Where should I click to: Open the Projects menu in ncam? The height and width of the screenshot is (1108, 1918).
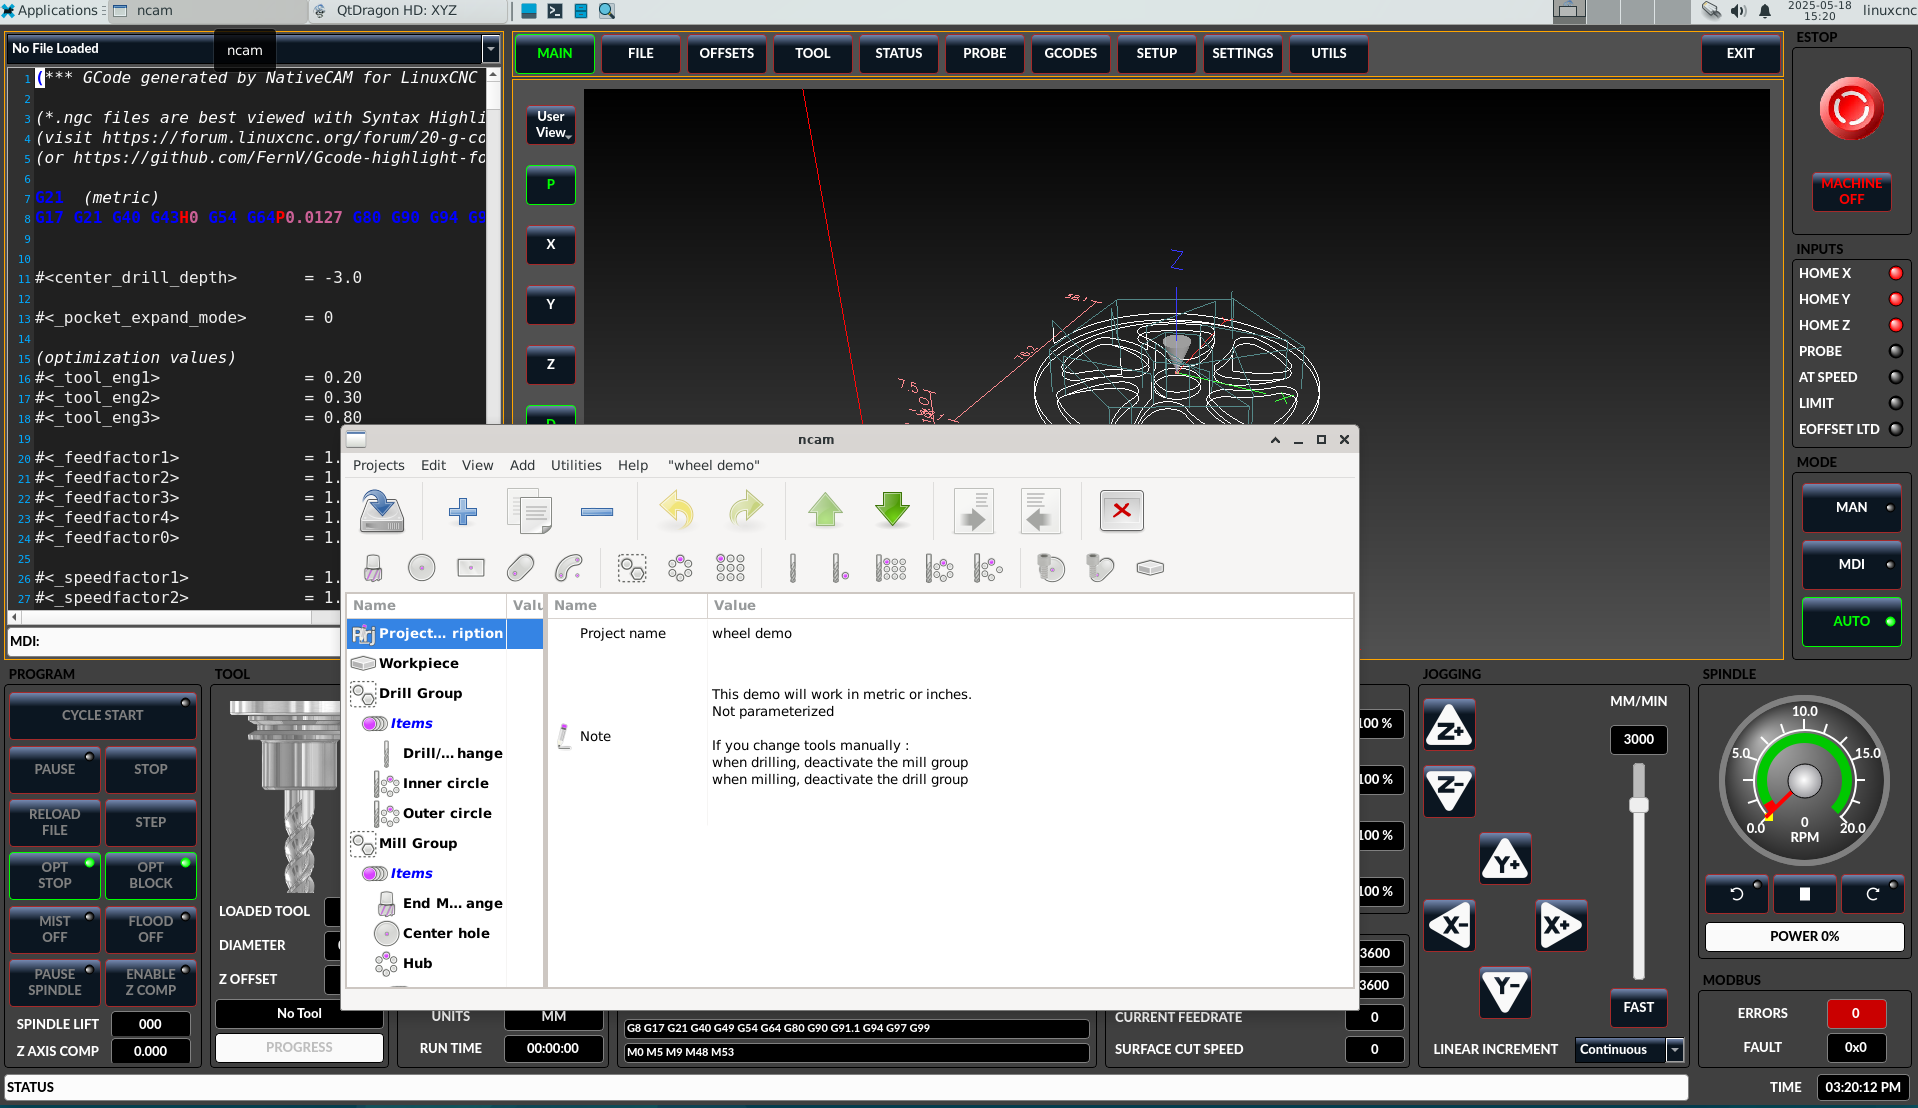point(378,466)
